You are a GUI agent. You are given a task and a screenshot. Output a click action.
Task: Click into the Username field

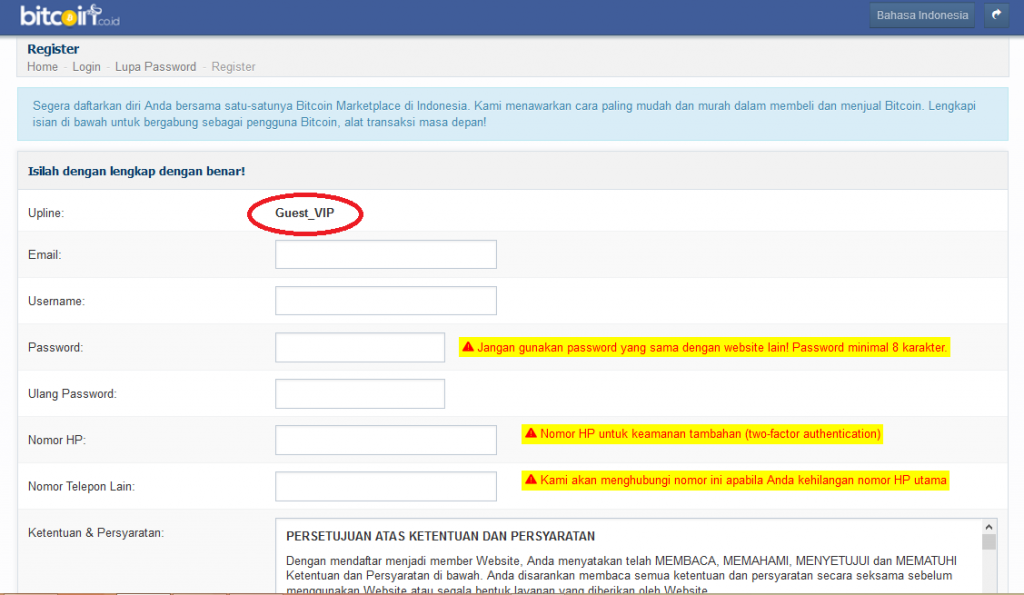[386, 301]
